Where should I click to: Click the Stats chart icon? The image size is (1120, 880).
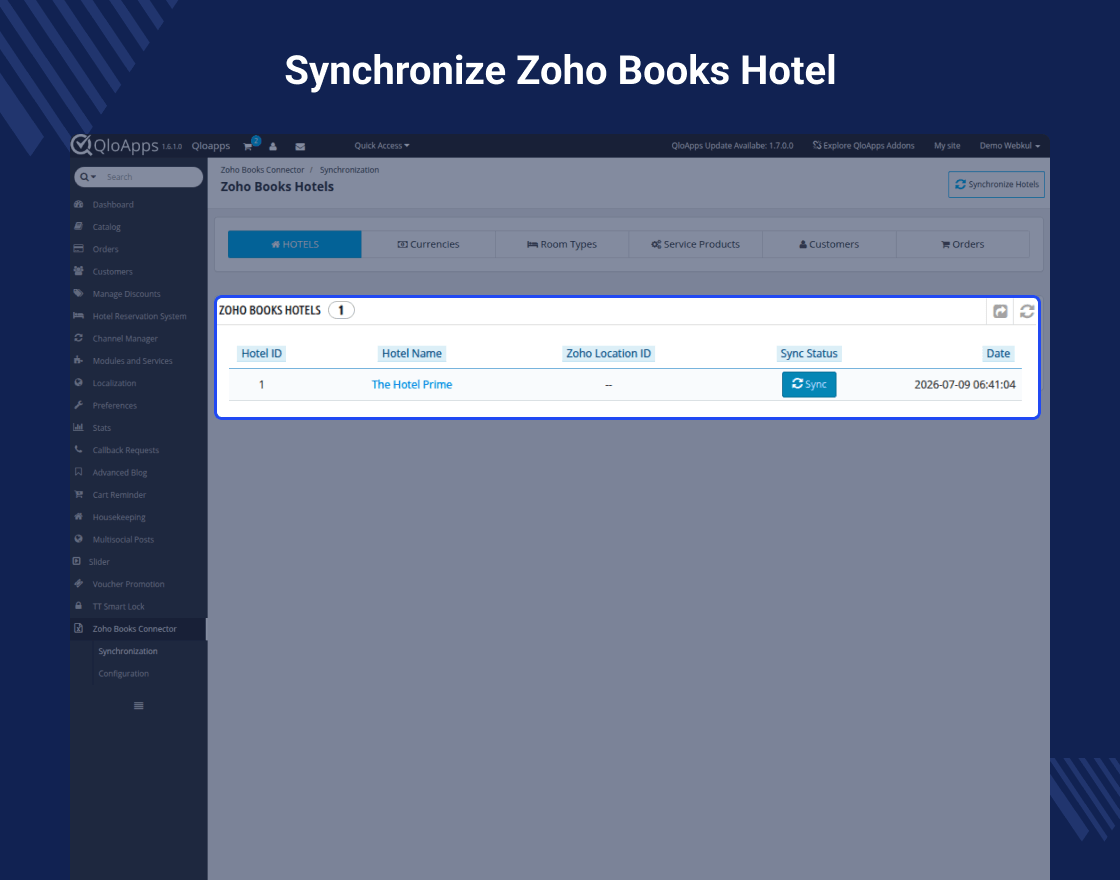point(79,427)
